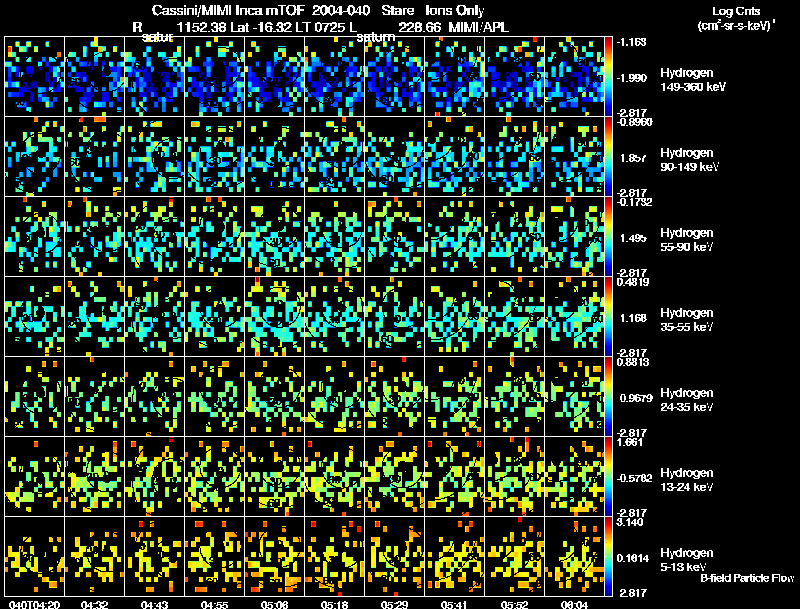The width and height of the screenshot is (800, 609).
Task: Click the 'MIMI/APL' credit text
Action: pos(479,27)
